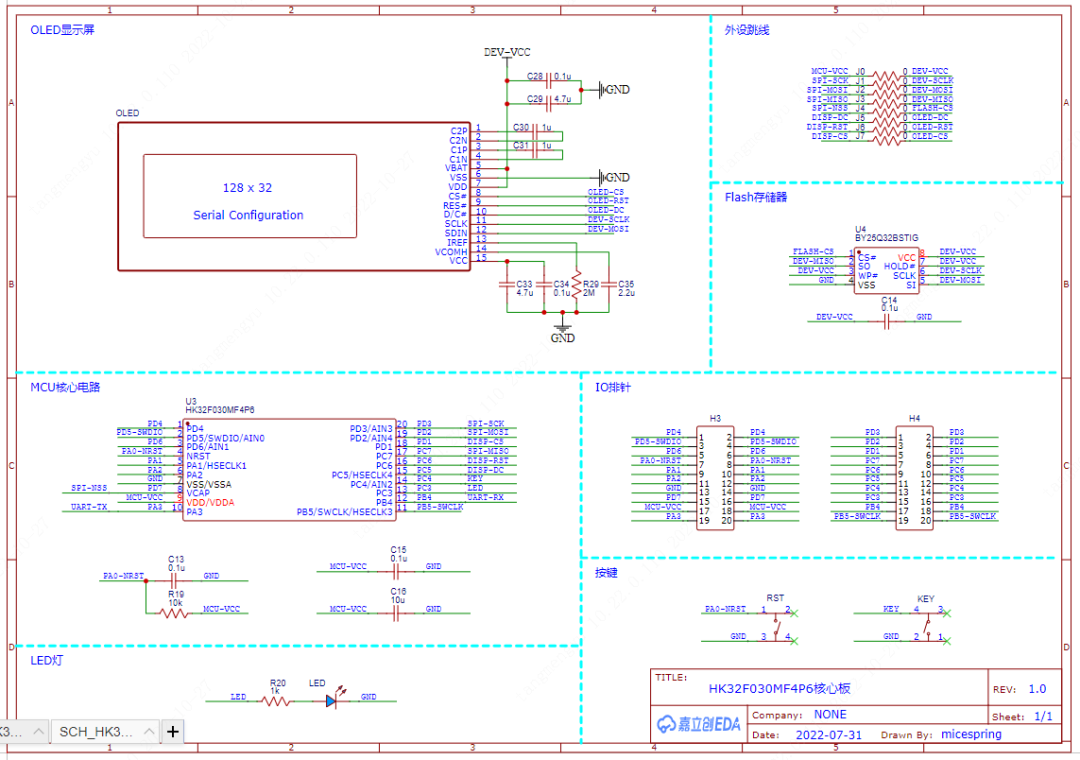Screen dimensions: 1080x760
Task: Click the 2022-07-31 date field
Action: point(830,734)
